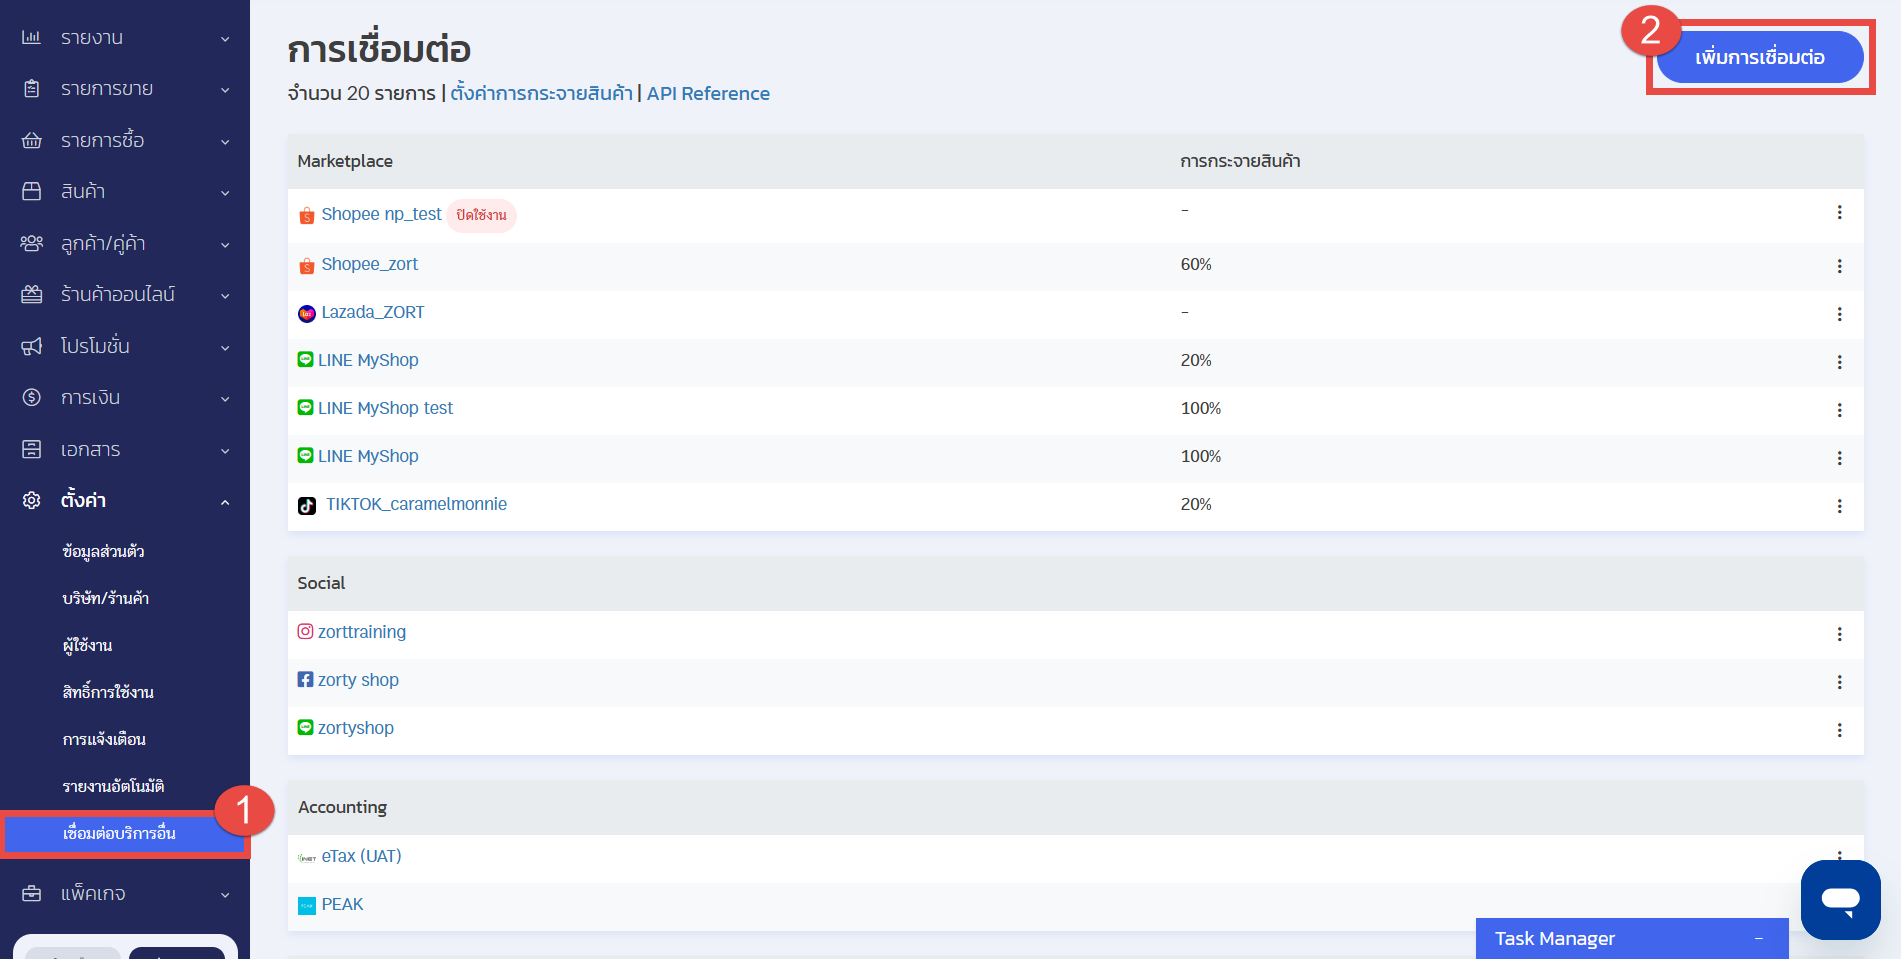Expand the โปรโมชั่น menu chevron
This screenshot has width=1901, height=959.
click(x=225, y=348)
